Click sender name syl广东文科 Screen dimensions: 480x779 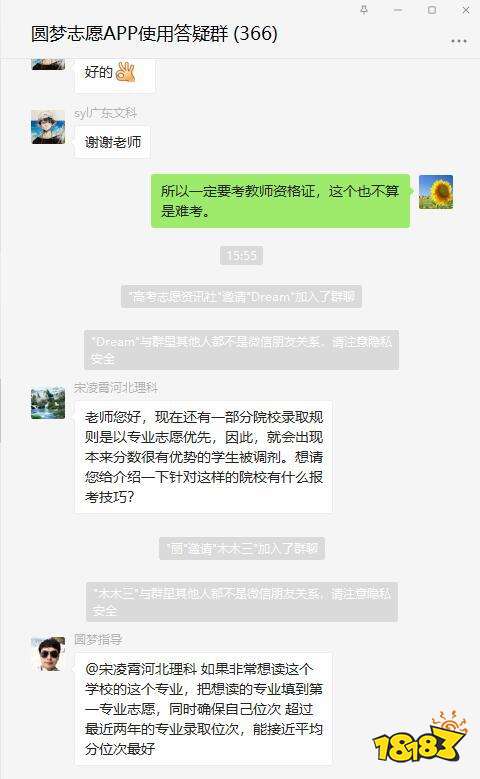[105, 113]
